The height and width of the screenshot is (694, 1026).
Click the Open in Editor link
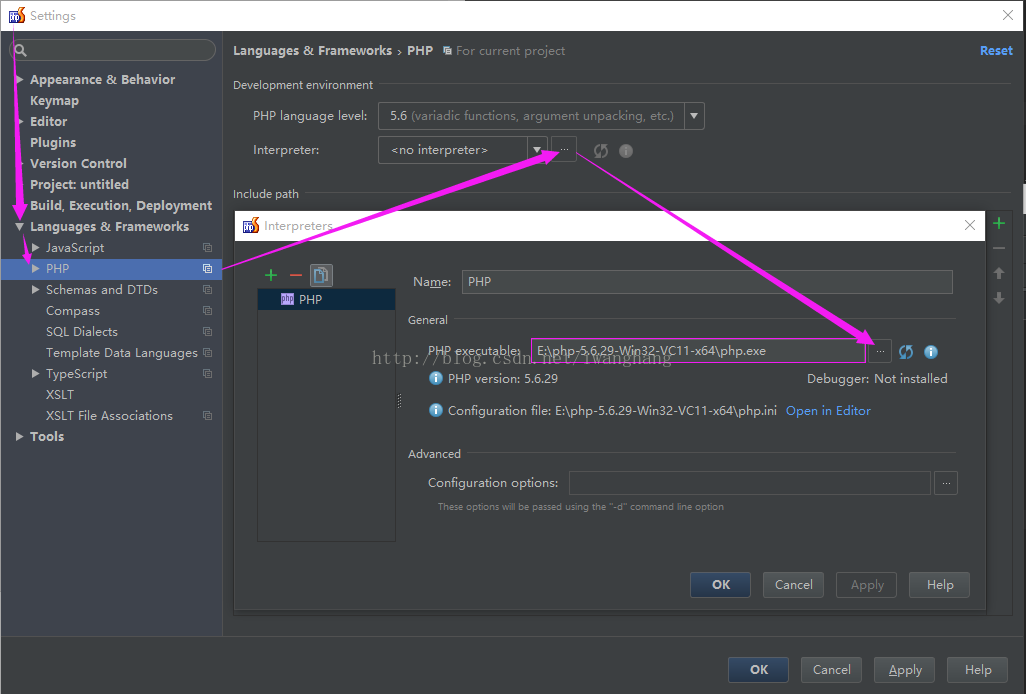828,411
